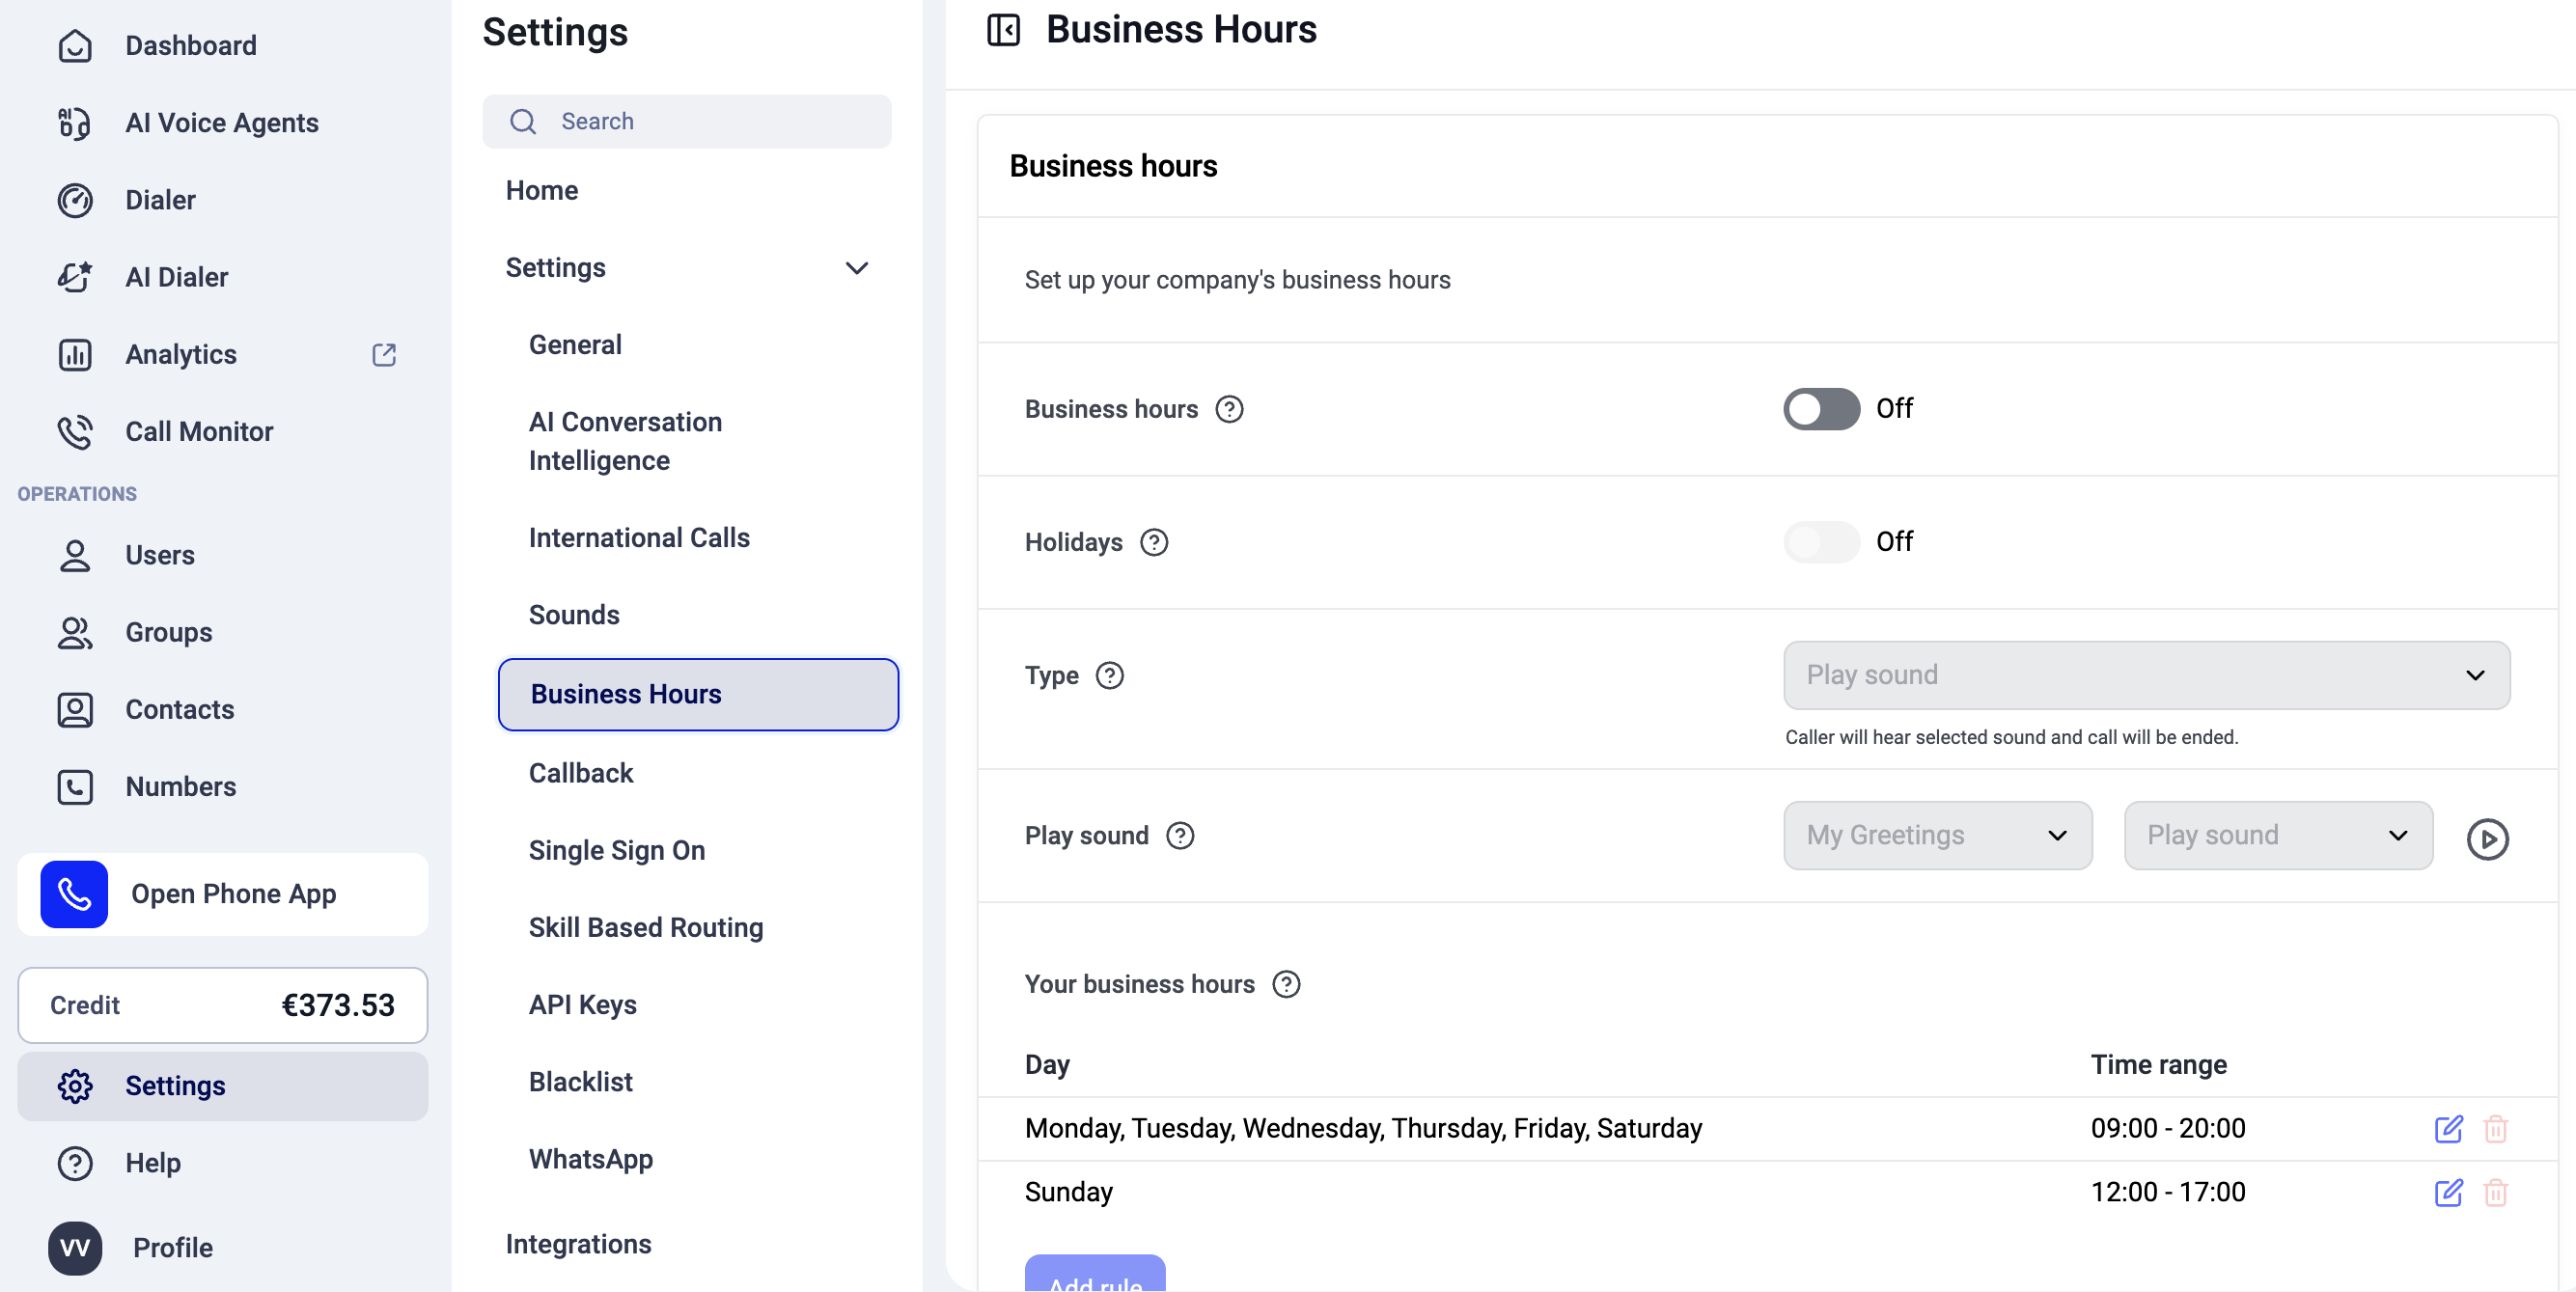Go to Skill Based Routing settings
Image resolution: width=2576 pixels, height=1292 pixels.
[x=646, y=927]
